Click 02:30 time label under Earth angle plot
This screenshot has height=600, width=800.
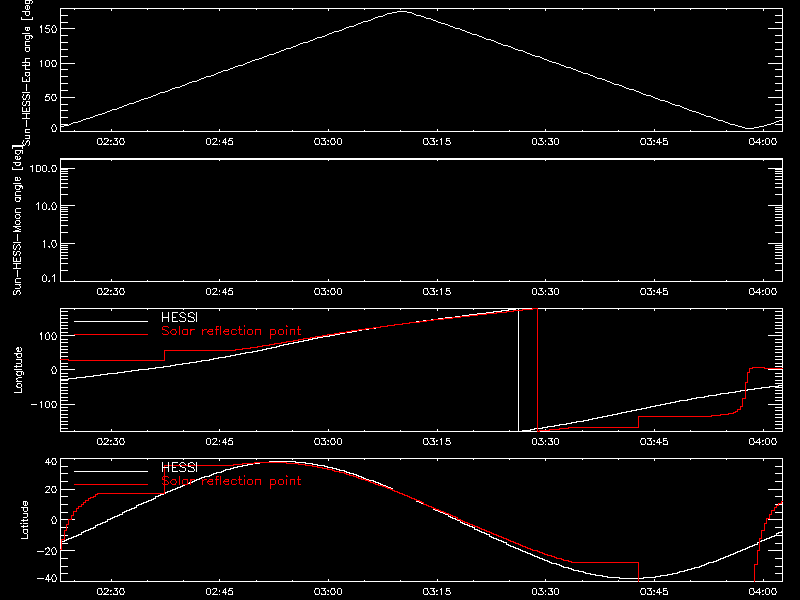coord(111,142)
